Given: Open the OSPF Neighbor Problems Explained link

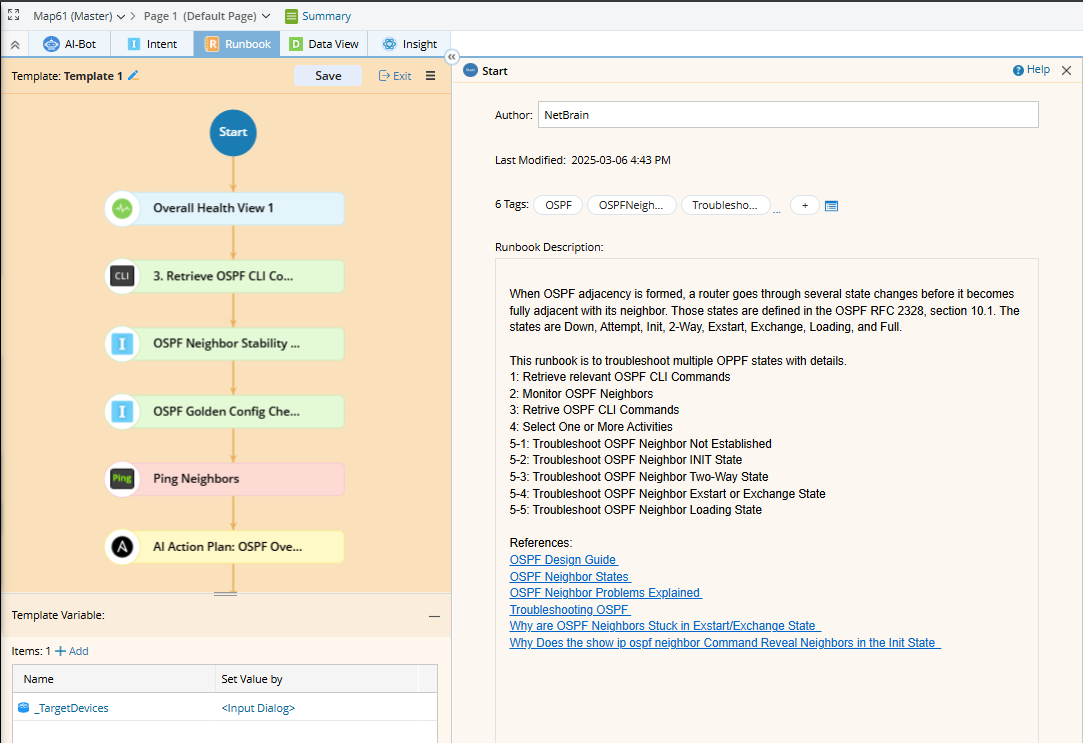Looking at the screenshot, I should (x=606, y=593).
